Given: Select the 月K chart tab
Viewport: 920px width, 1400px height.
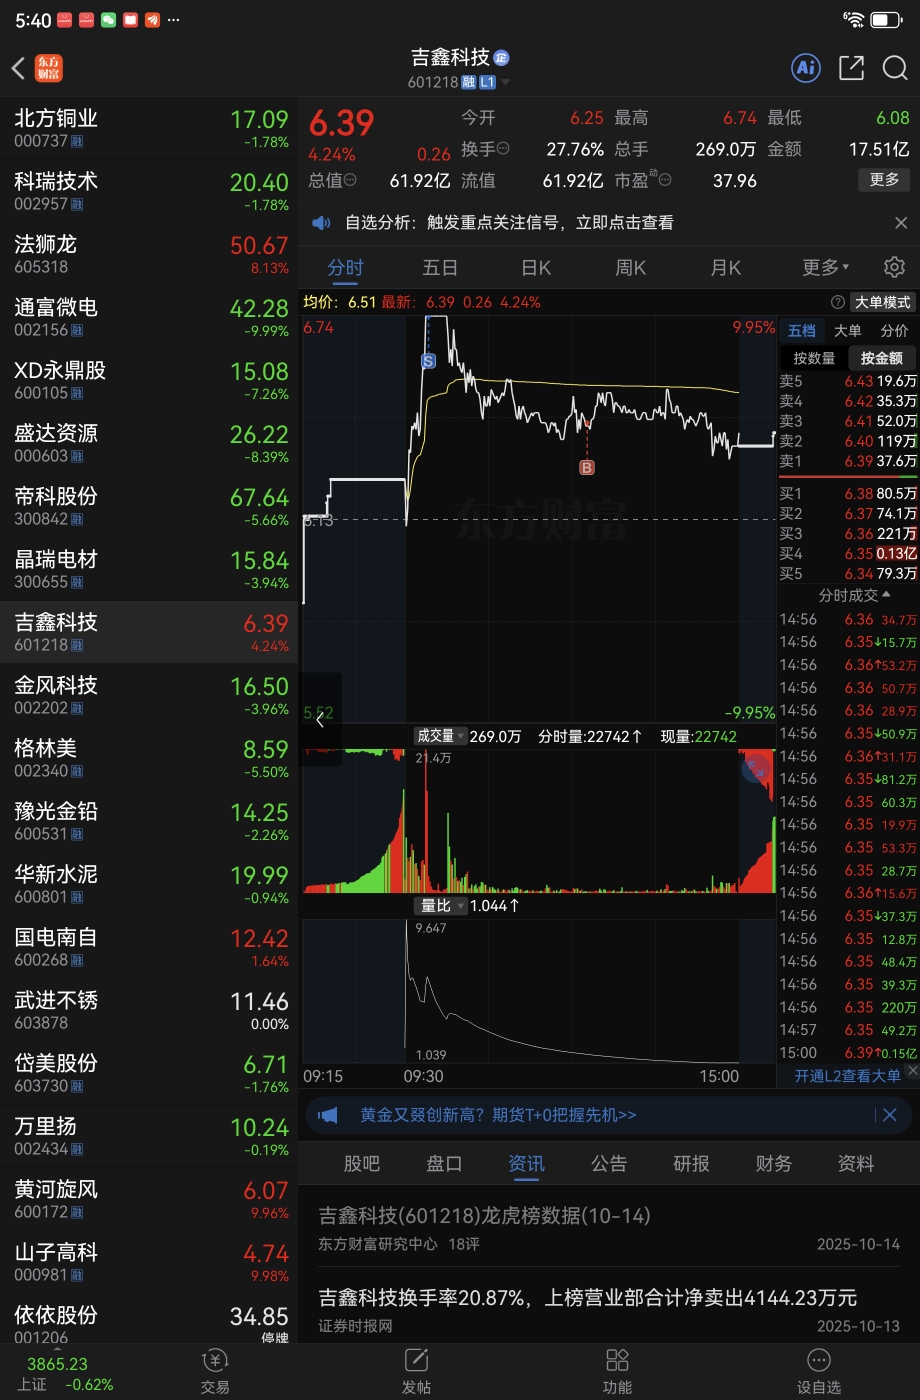Looking at the screenshot, I should (726, 267).
